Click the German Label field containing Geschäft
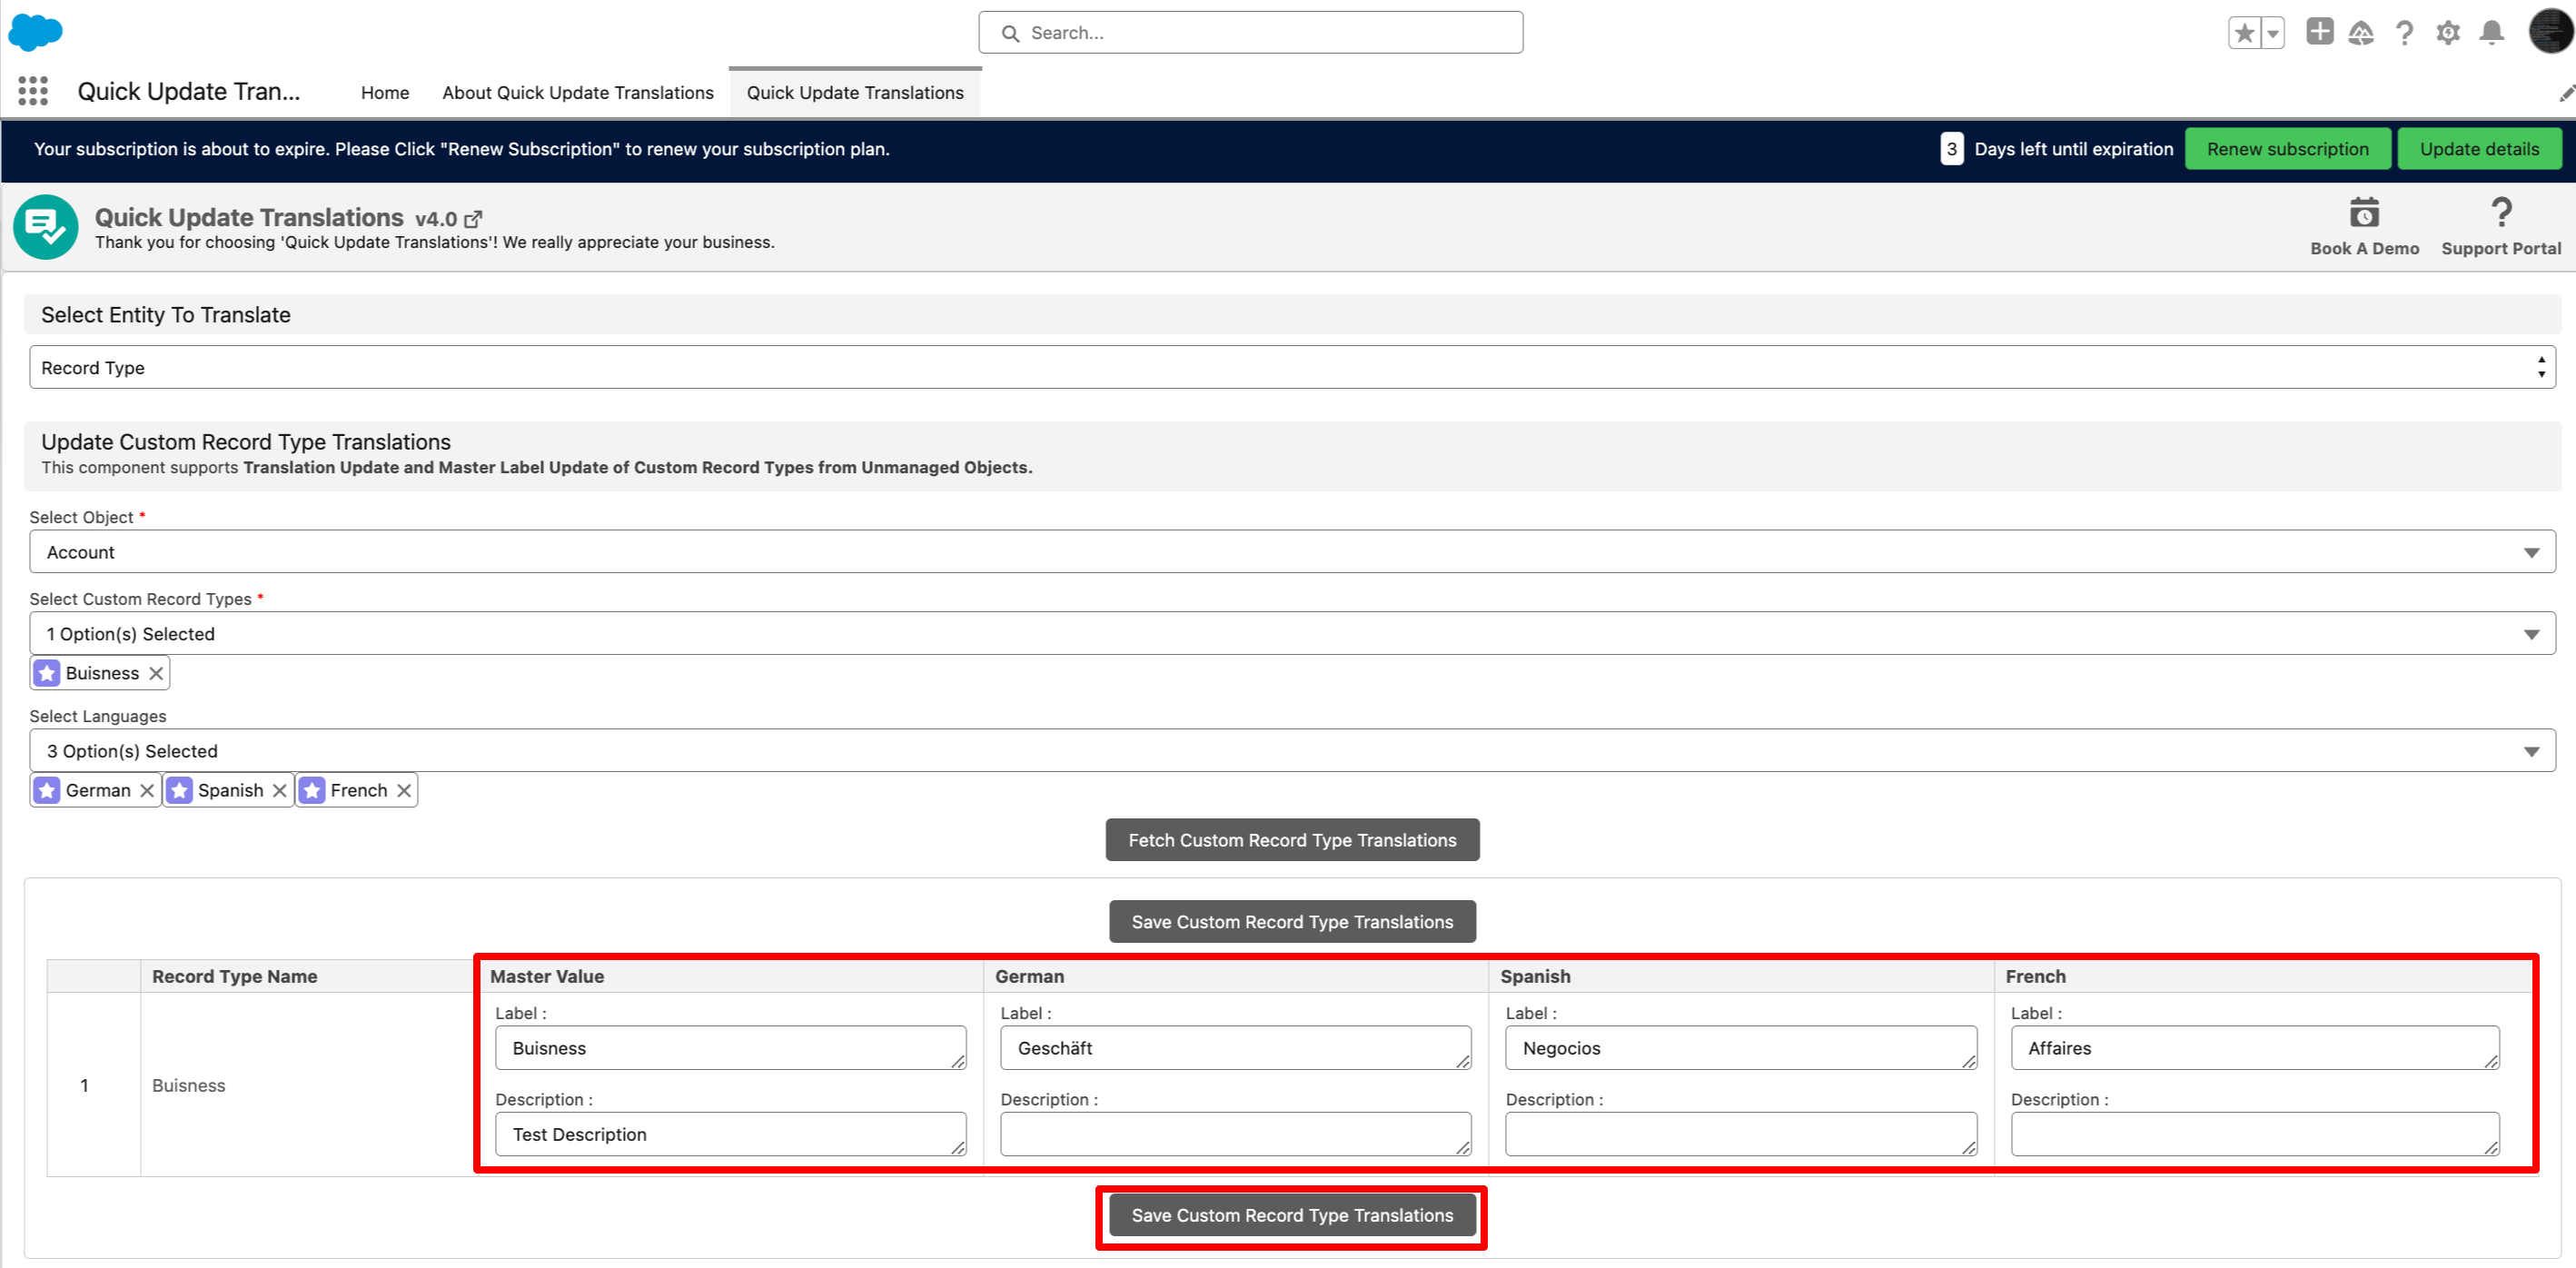2576x1268 pixels. pyautogui.click(x=1234, y=1048)
